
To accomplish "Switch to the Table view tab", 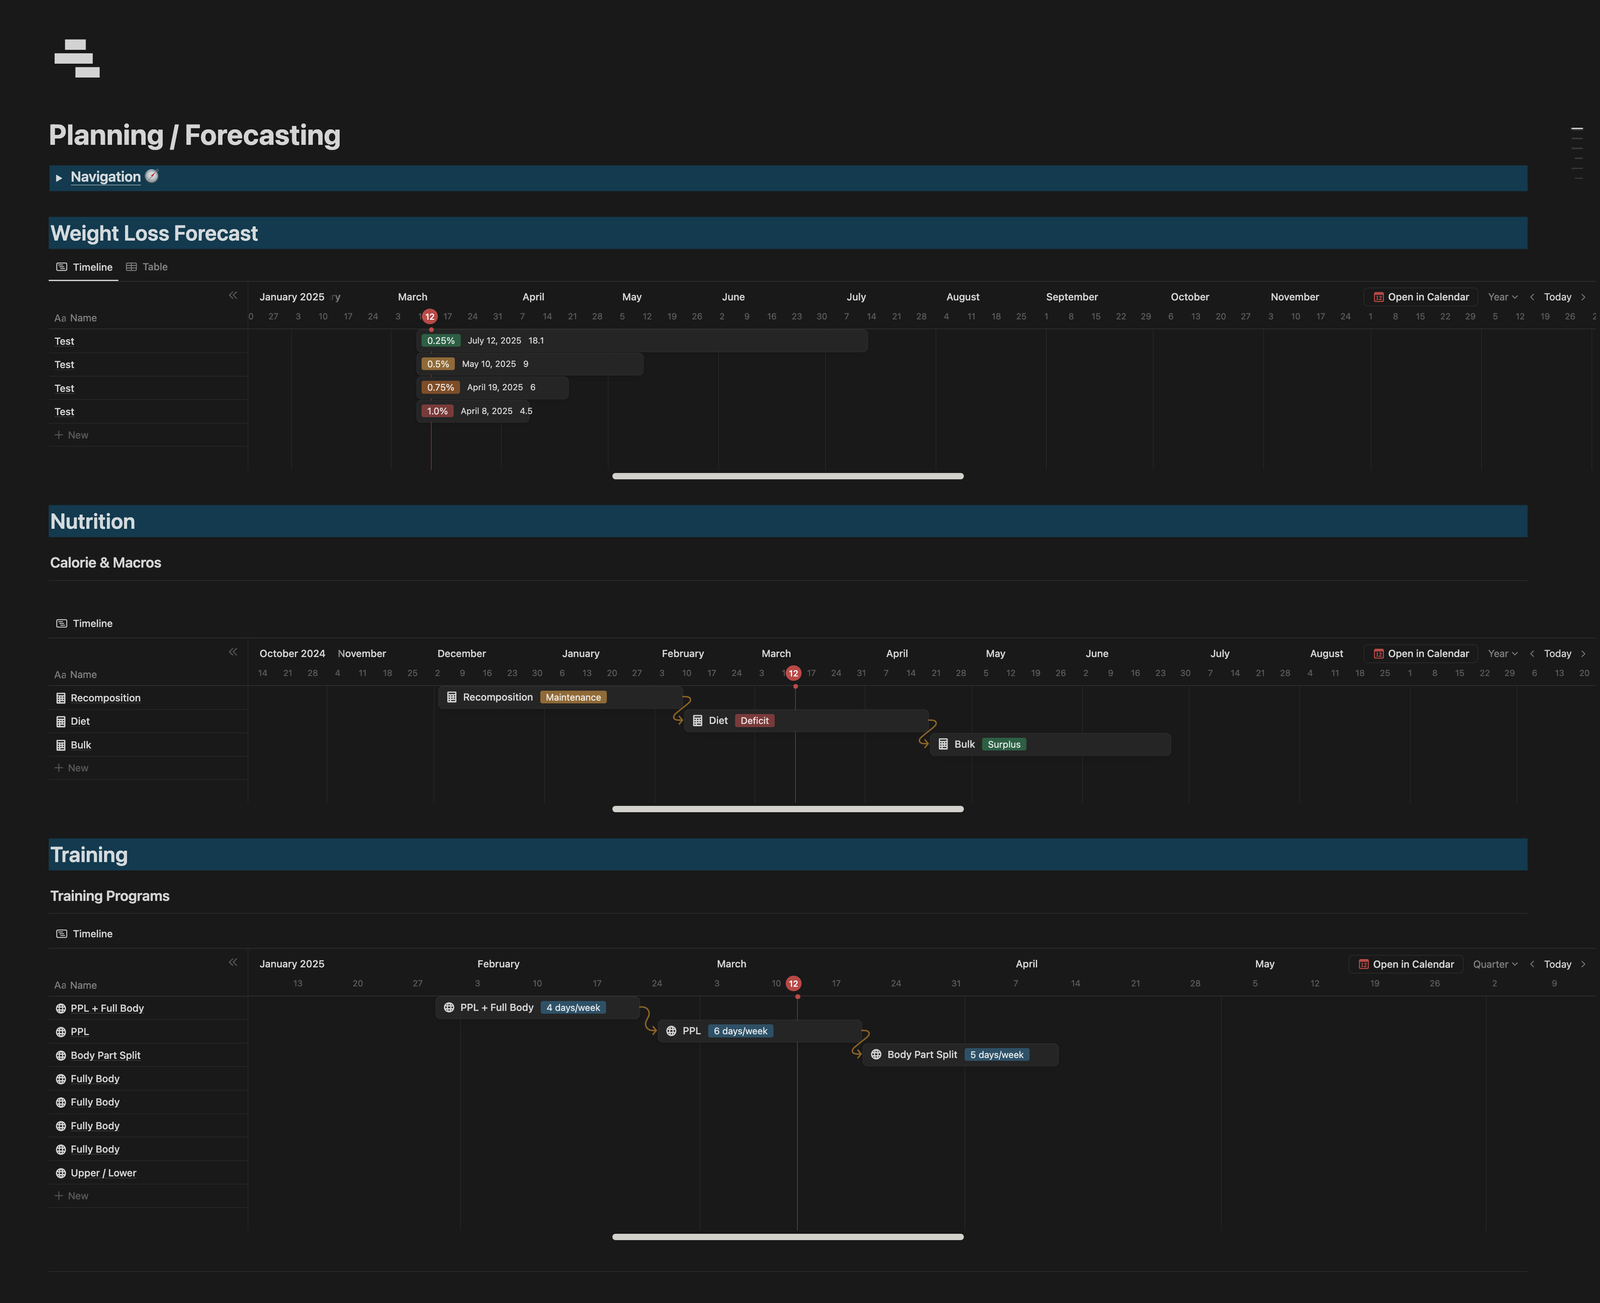I will click(147, 267).
